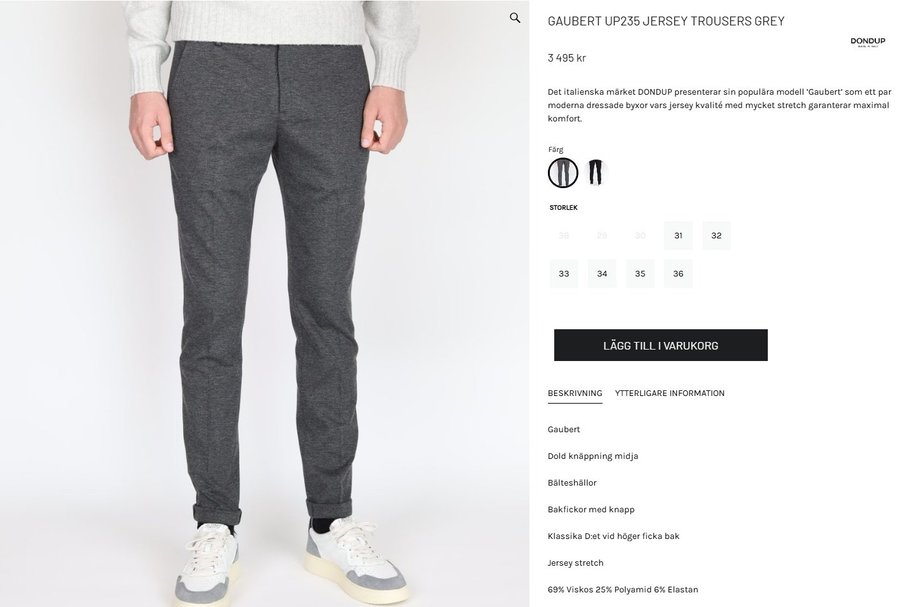Switch to the Beskrivning tab
Screen dimensions: 900x607
pos(575,394)
